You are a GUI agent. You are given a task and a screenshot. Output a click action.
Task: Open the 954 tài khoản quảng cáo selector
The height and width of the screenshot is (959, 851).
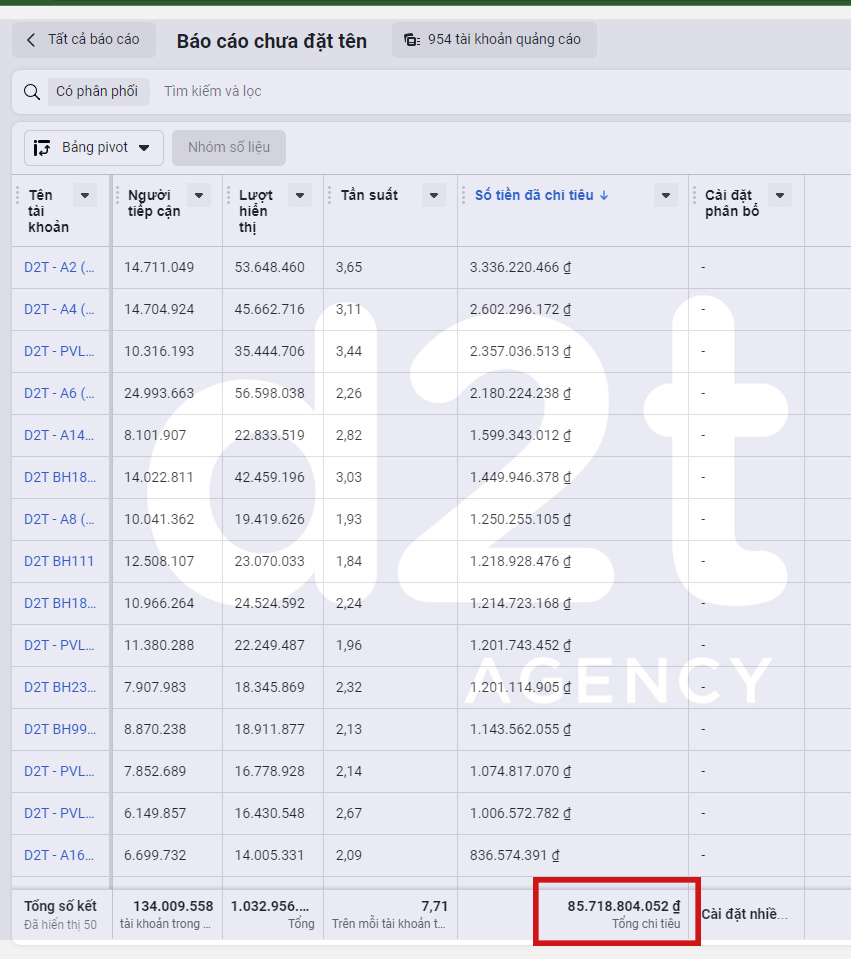coord(494,40)
